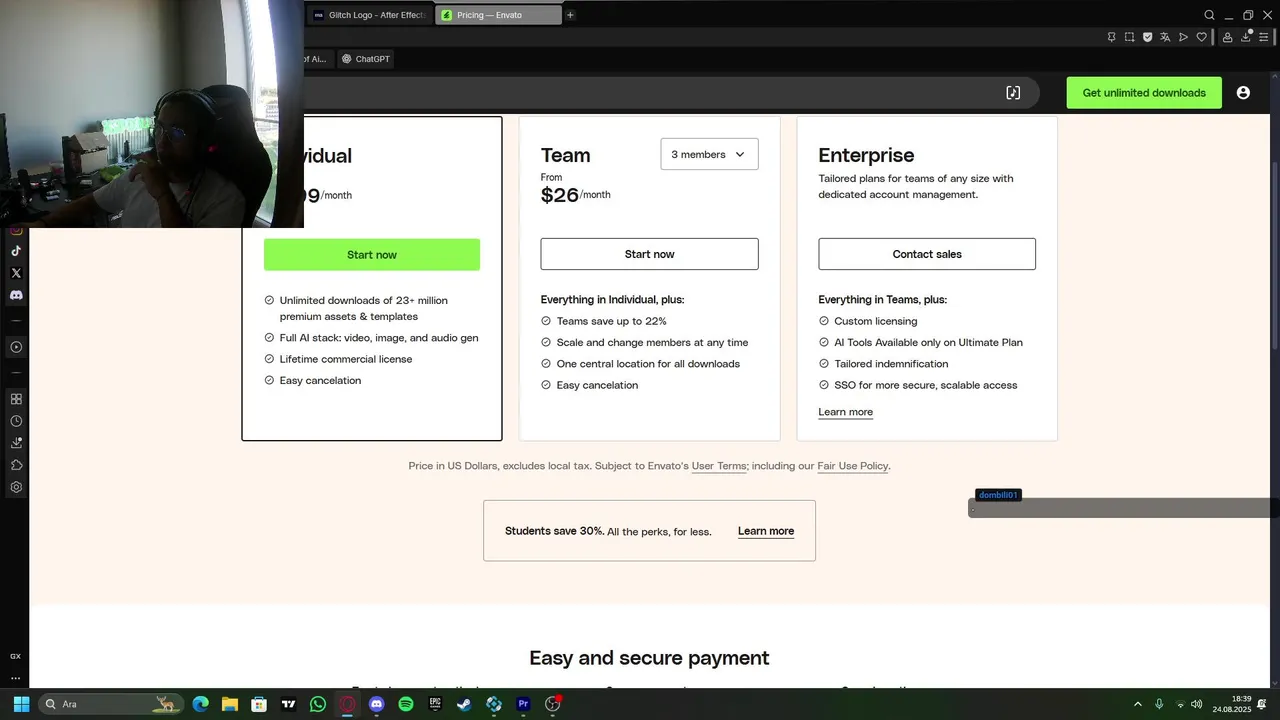Screen dimensions: 1280x720
Task: Open Steam from the taskbar
Action: tap(464, 704)
